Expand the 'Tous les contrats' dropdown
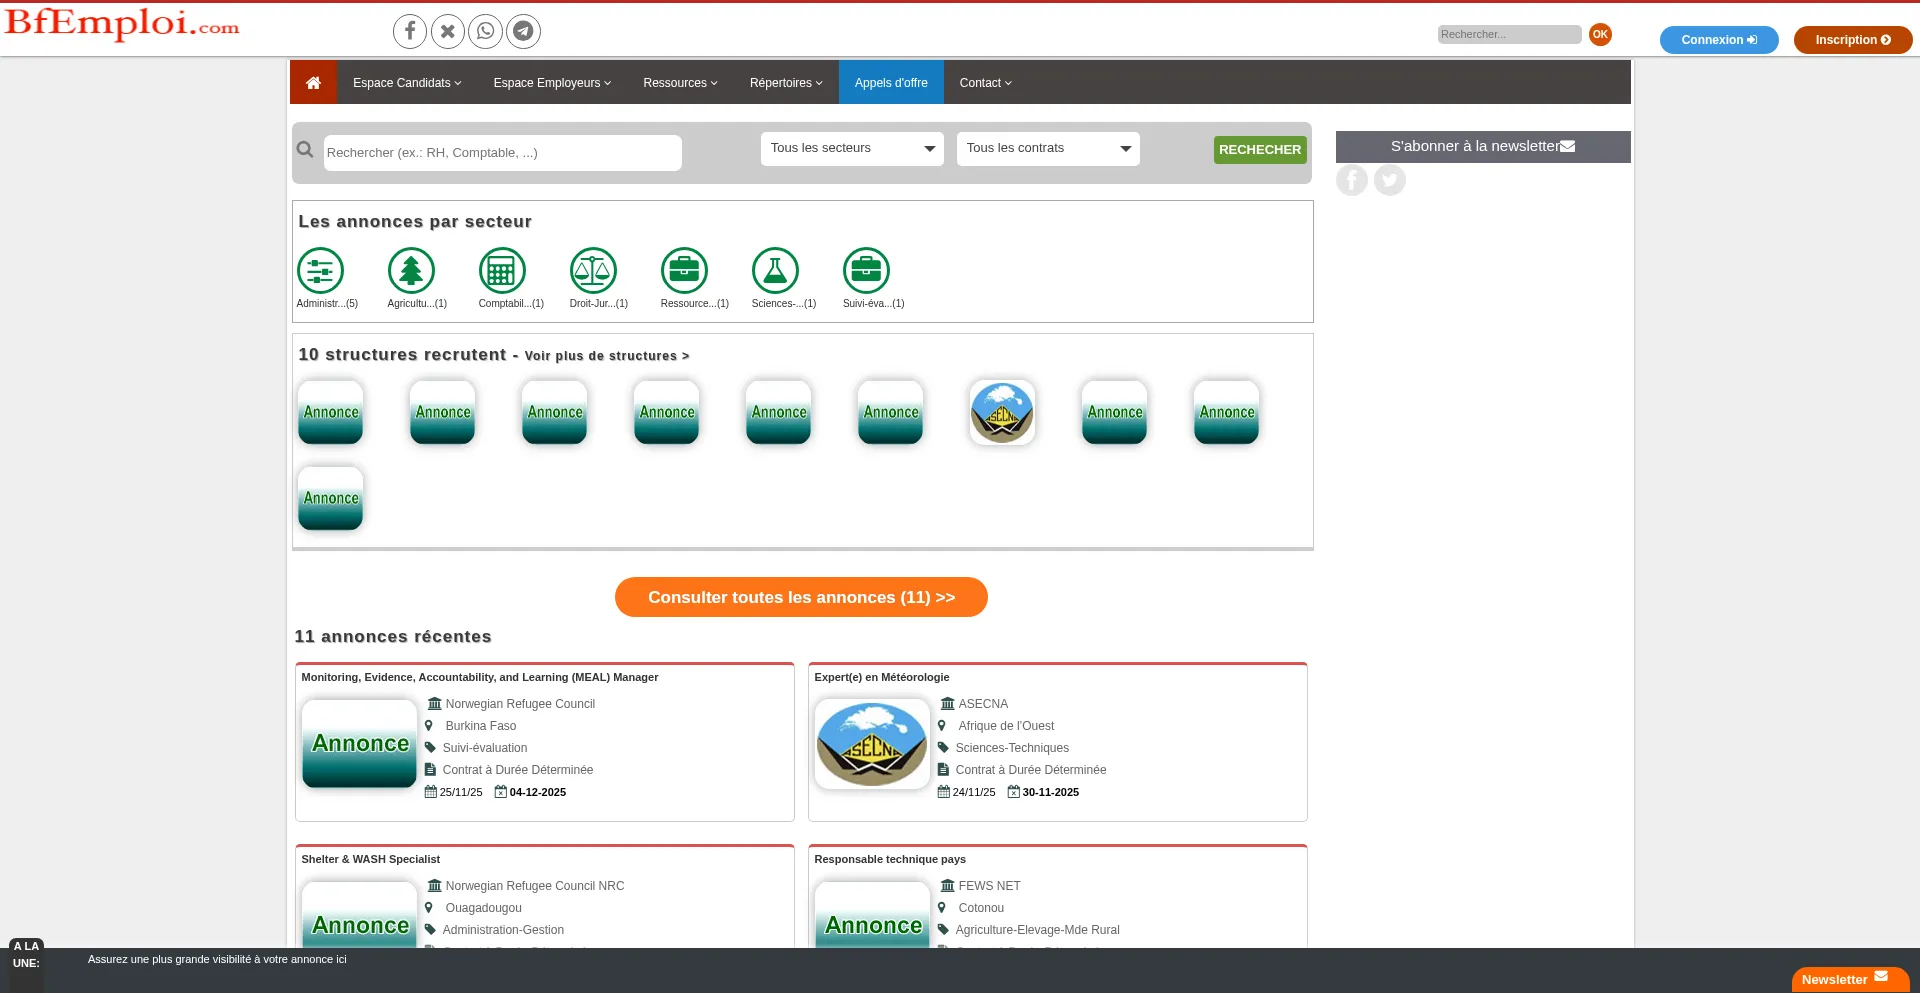1920x993 pixels. (1048, 149)
